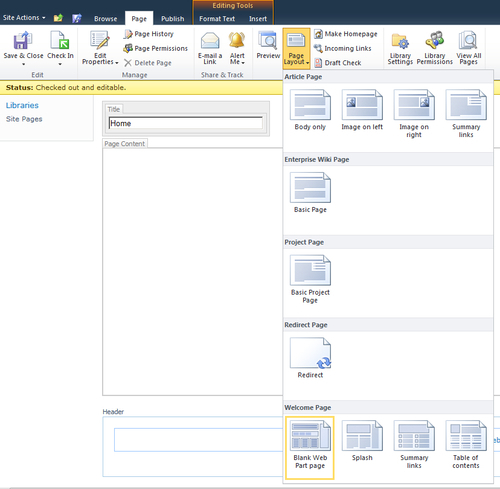This screenshot has width=500, height=489.
Task: Select the Image on left layout
Action: pyautogui.click(x=362, y=110)
